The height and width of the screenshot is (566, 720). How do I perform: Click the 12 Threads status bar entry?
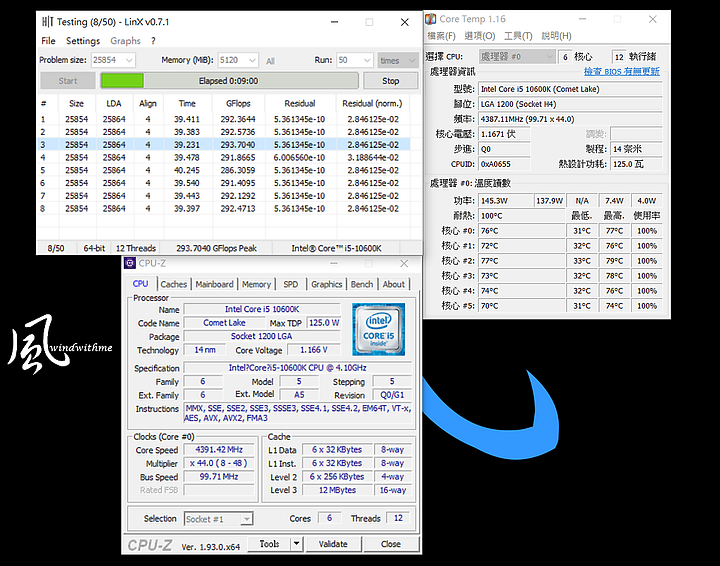click(x=136, y=248)
